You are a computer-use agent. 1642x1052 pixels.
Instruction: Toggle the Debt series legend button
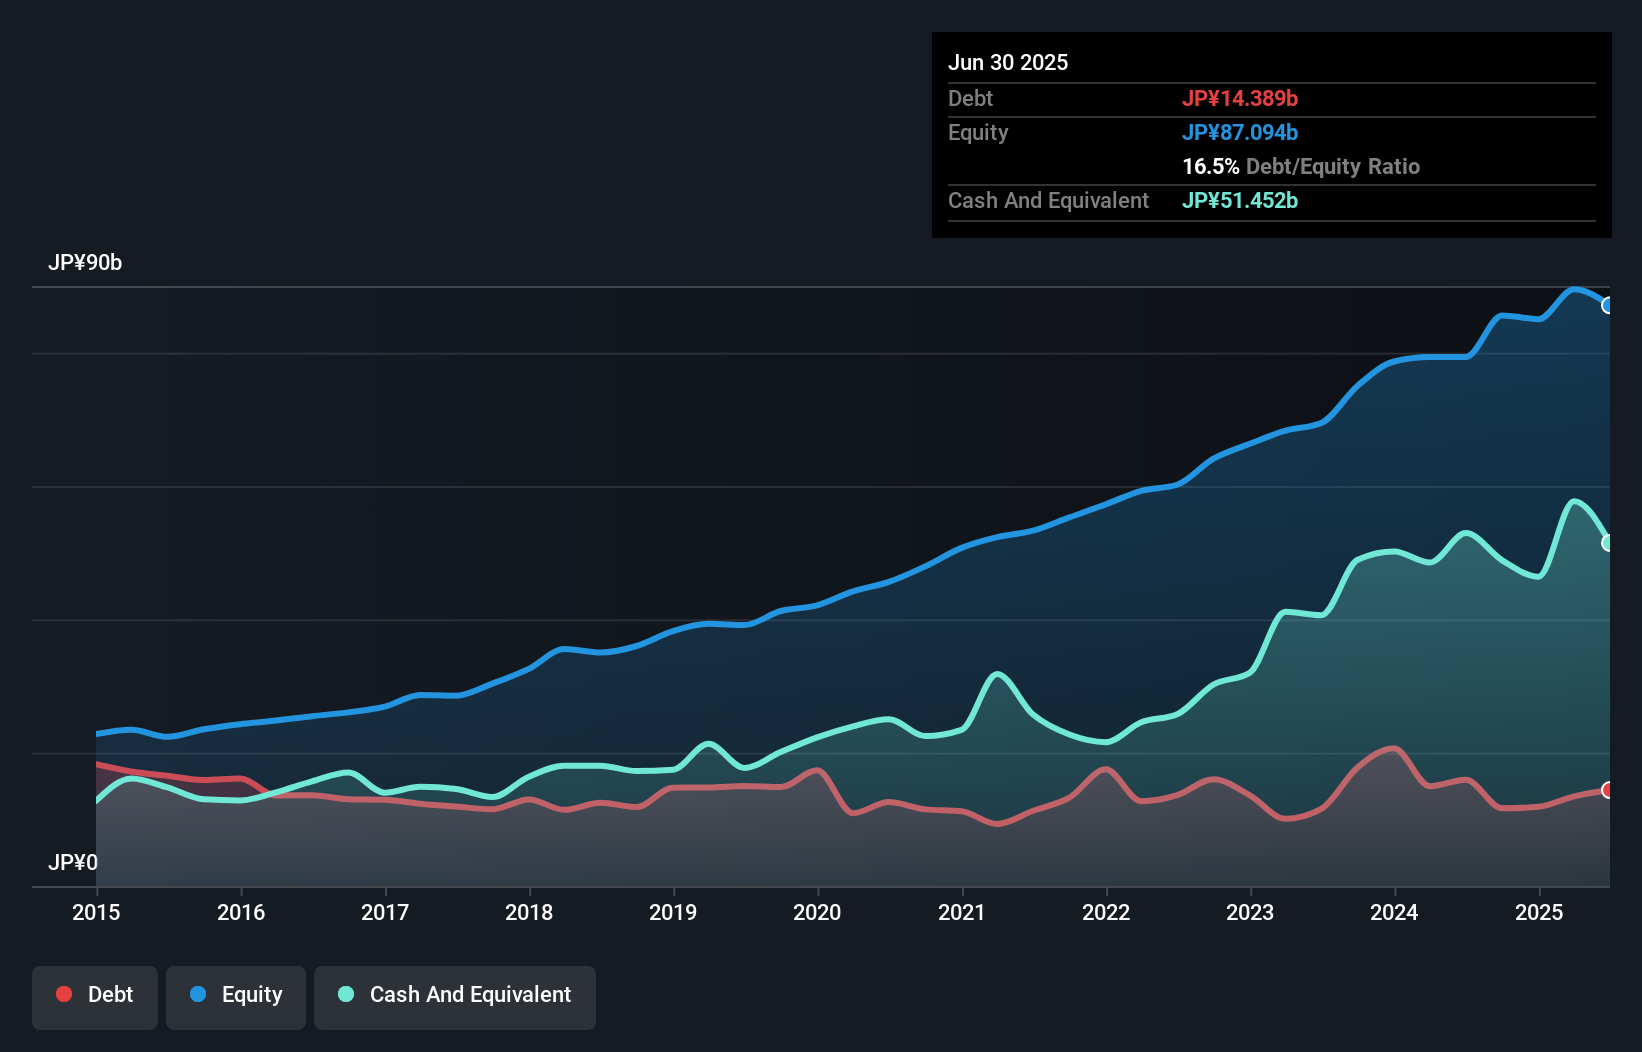point(95,997)
